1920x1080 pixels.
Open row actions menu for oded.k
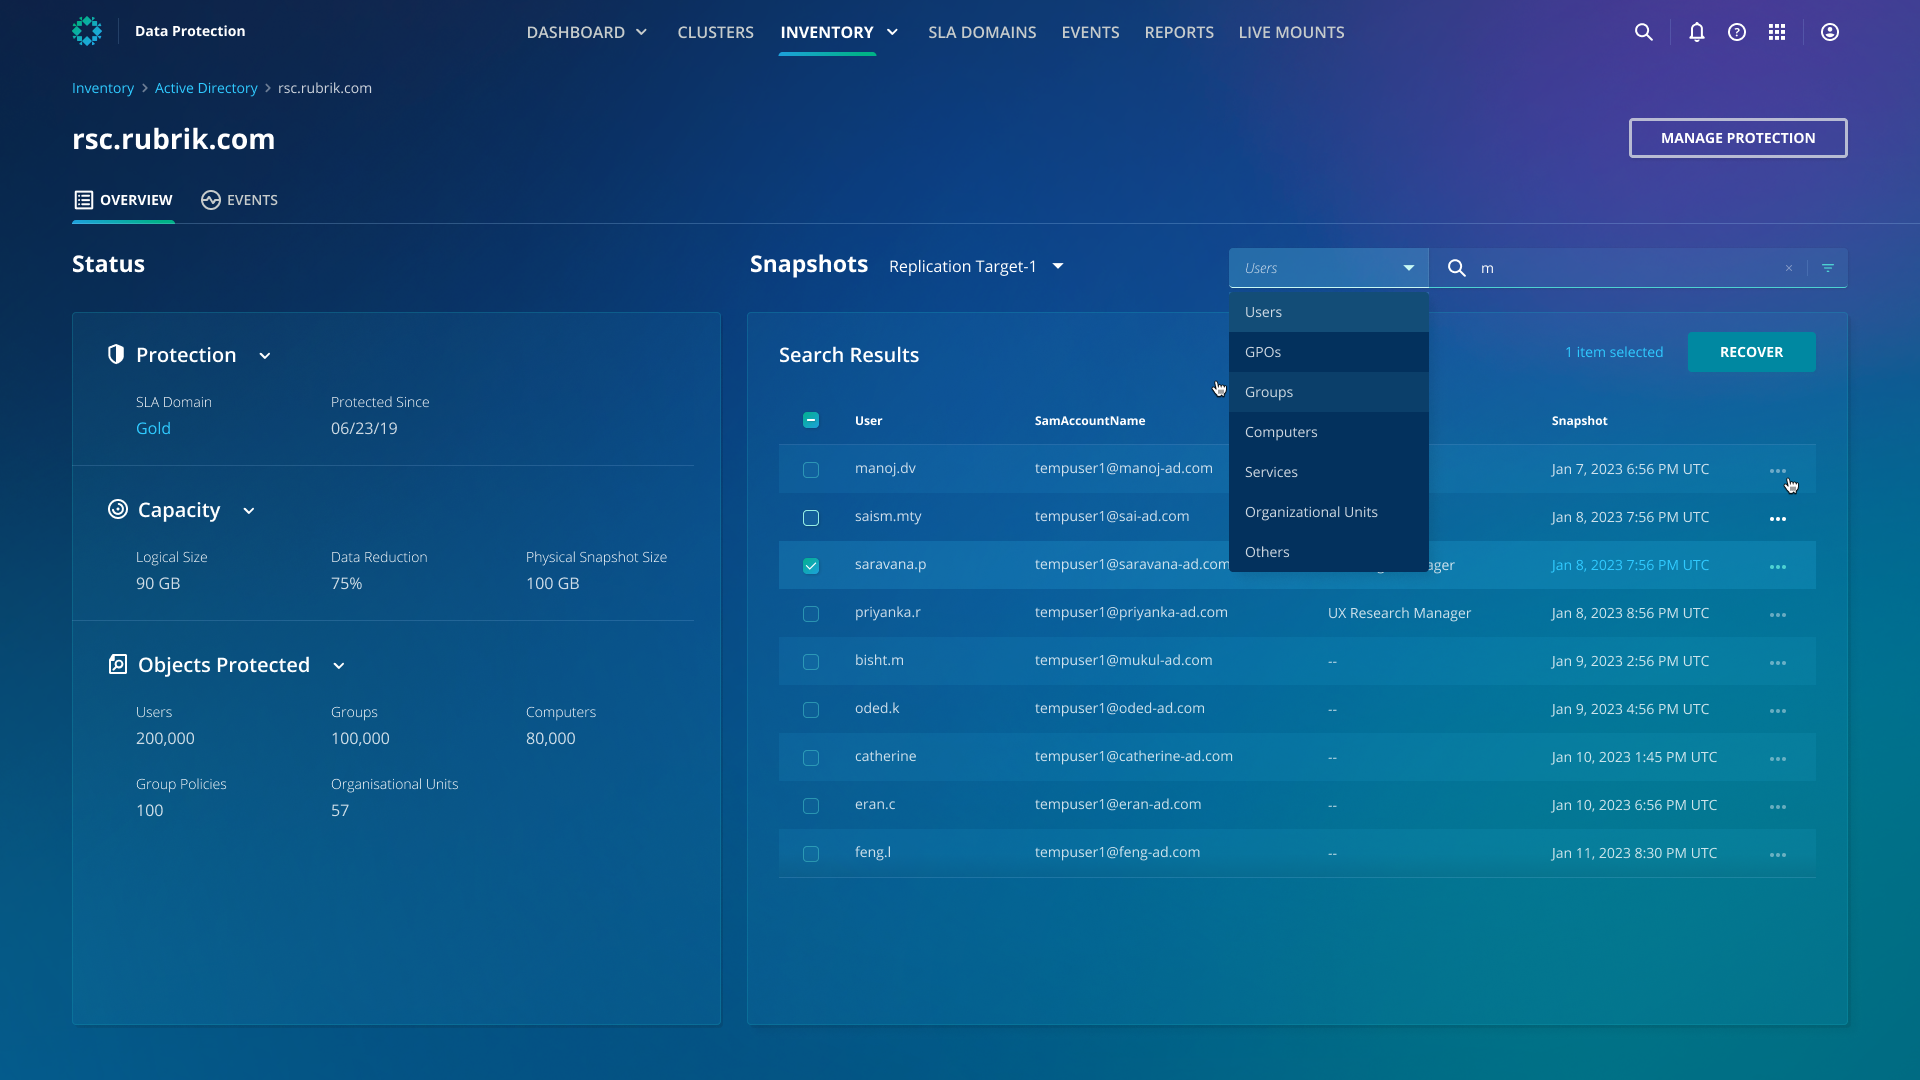(x=1778, y=710)
